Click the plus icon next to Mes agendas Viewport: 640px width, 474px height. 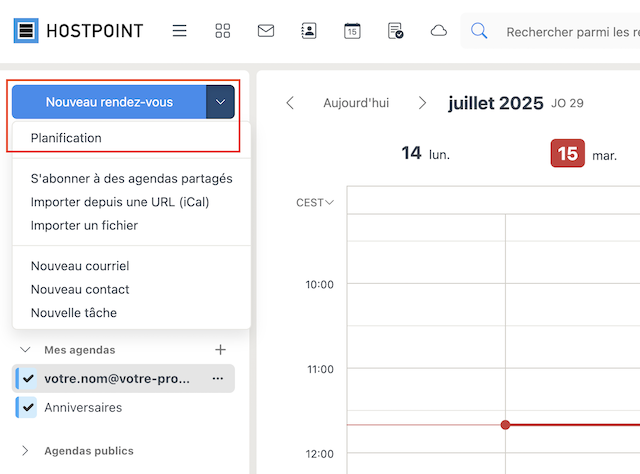coord(220,349)
